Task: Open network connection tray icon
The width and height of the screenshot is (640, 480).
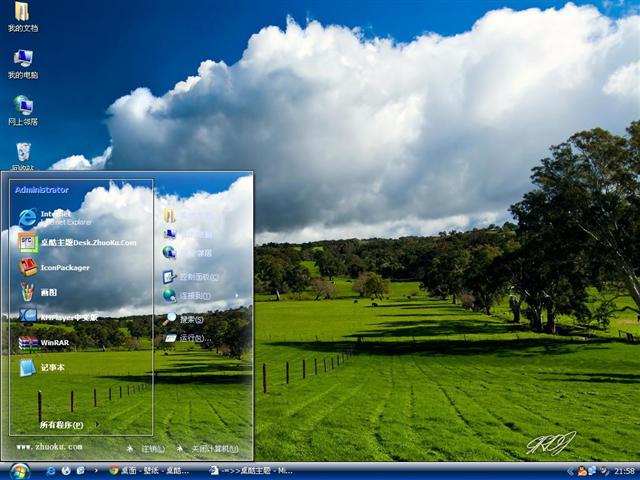Action: (592, 471)
